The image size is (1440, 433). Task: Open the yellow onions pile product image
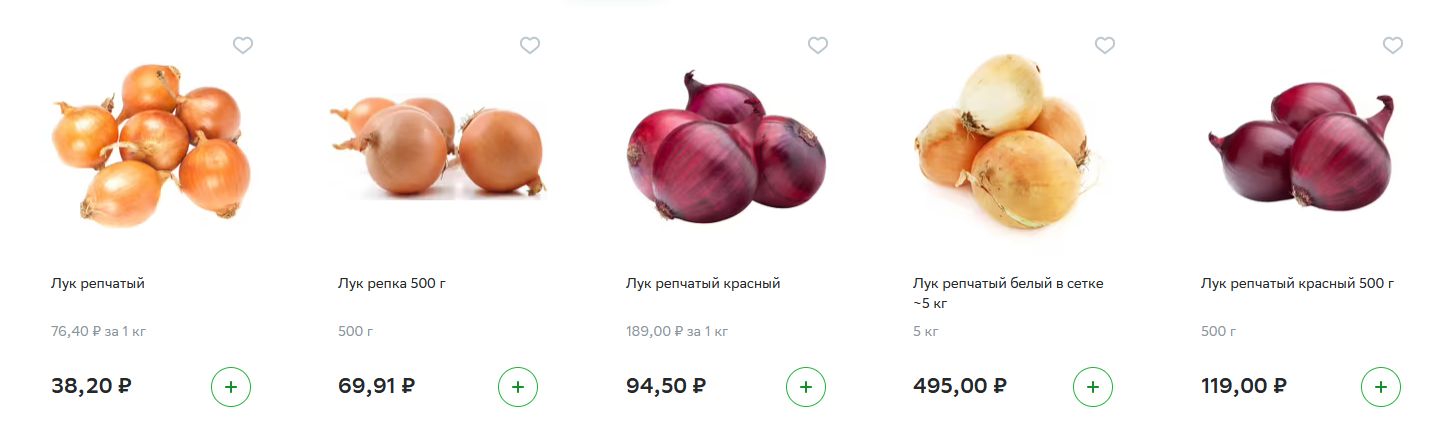click(x=151, y=145)
